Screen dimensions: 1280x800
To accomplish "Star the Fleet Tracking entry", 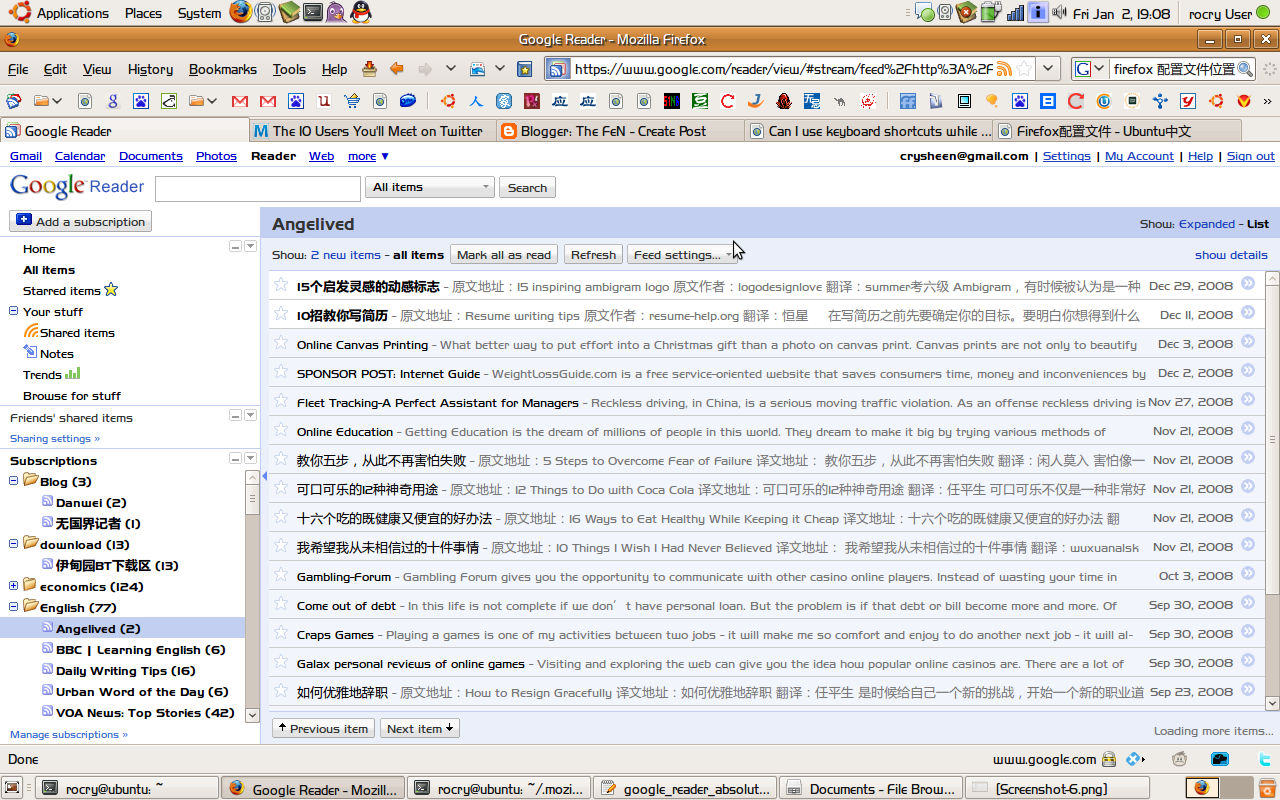I will tap(281, 401).
